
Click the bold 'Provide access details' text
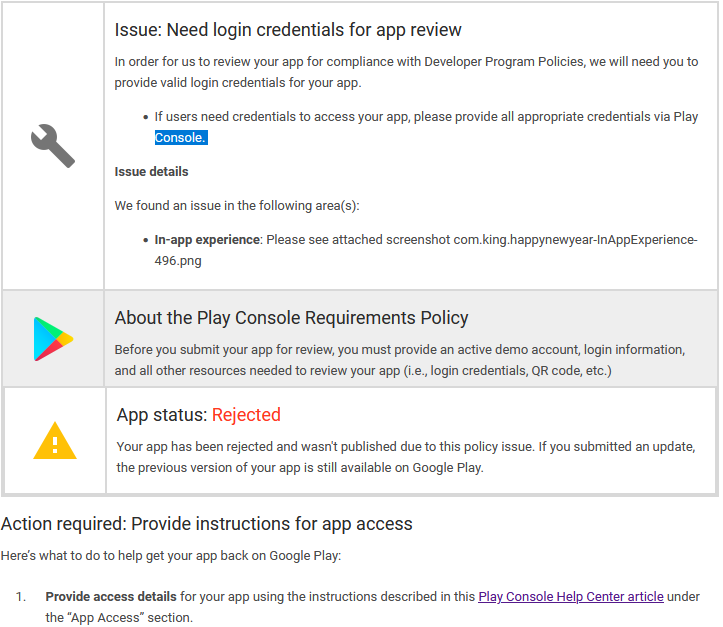click(111, 597)
